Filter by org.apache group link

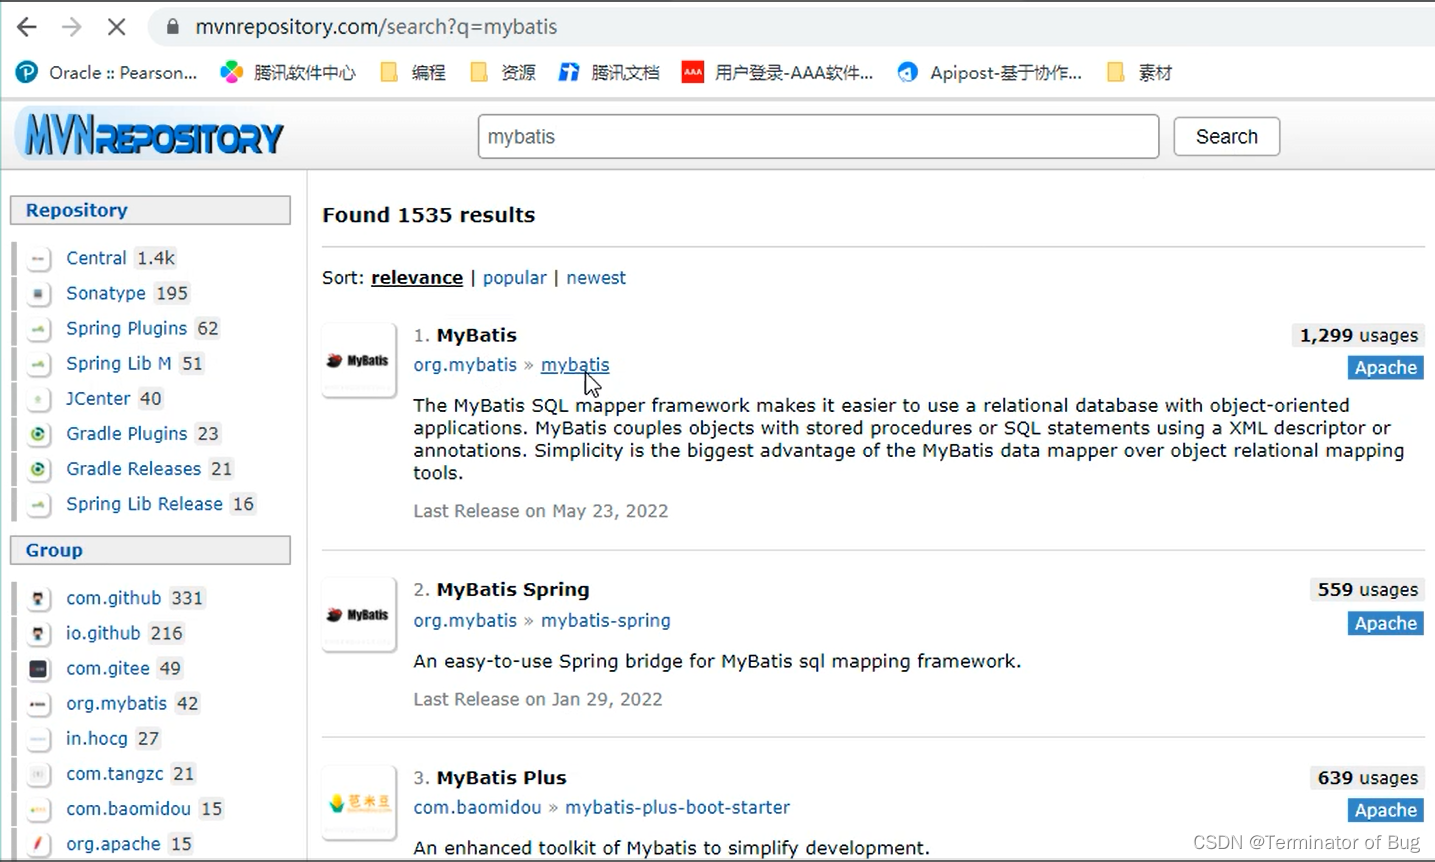[x=113, y=844]
